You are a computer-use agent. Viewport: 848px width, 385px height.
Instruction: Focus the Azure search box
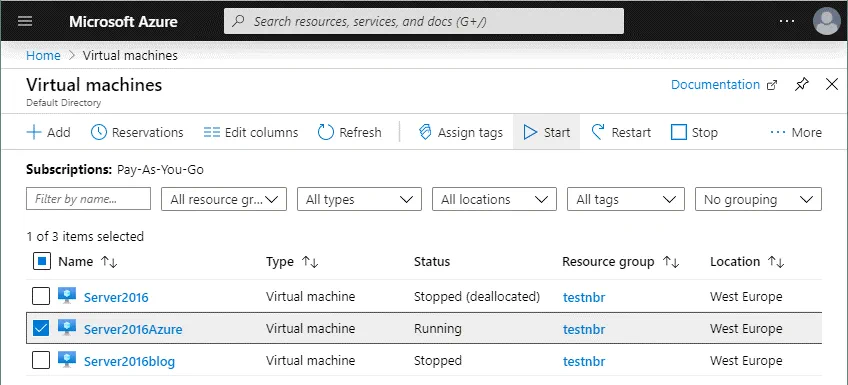pyautogui.click(x=423, y=21)
